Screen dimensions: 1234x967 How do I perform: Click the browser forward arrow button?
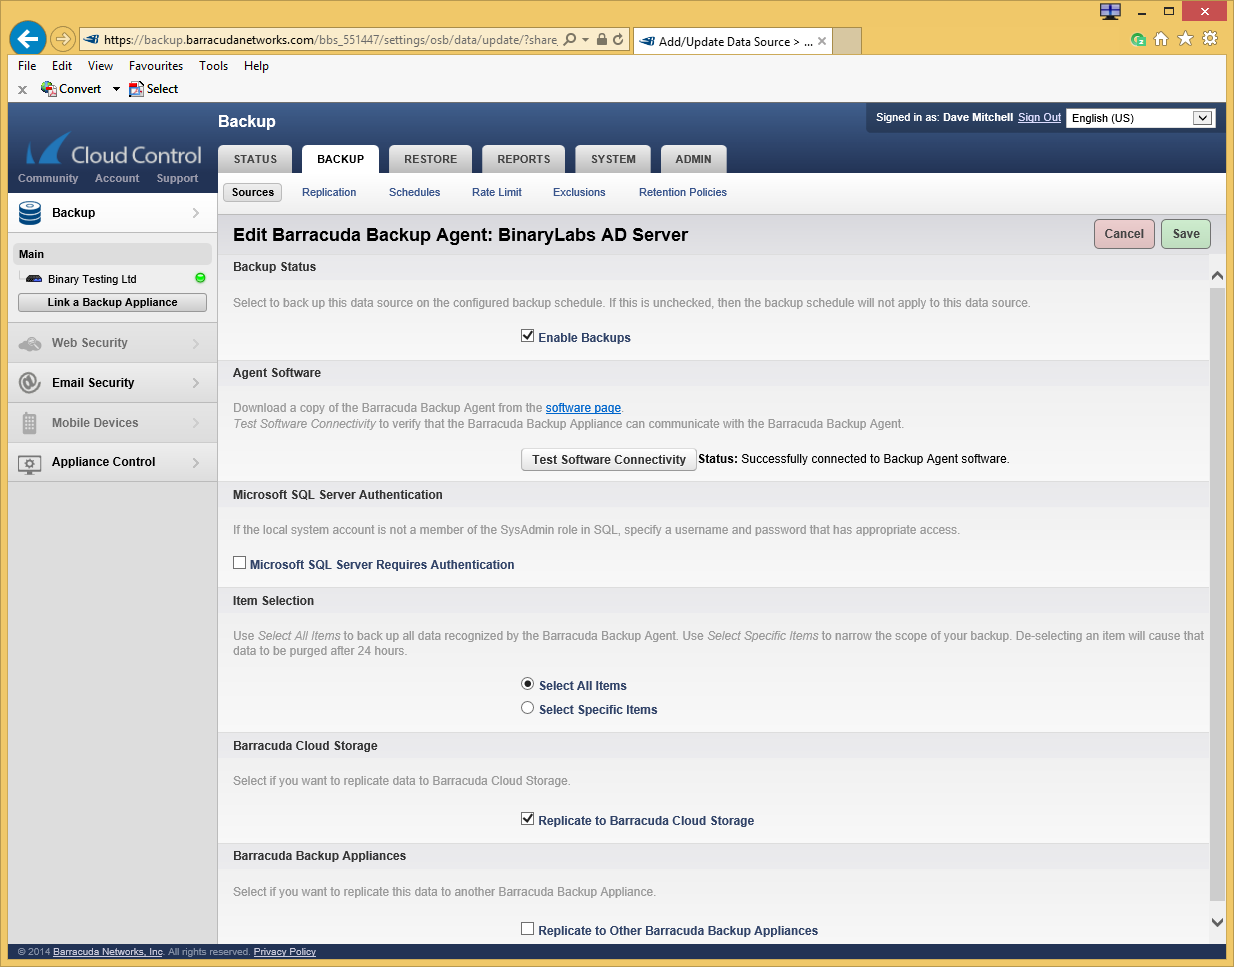click(63, 39)
